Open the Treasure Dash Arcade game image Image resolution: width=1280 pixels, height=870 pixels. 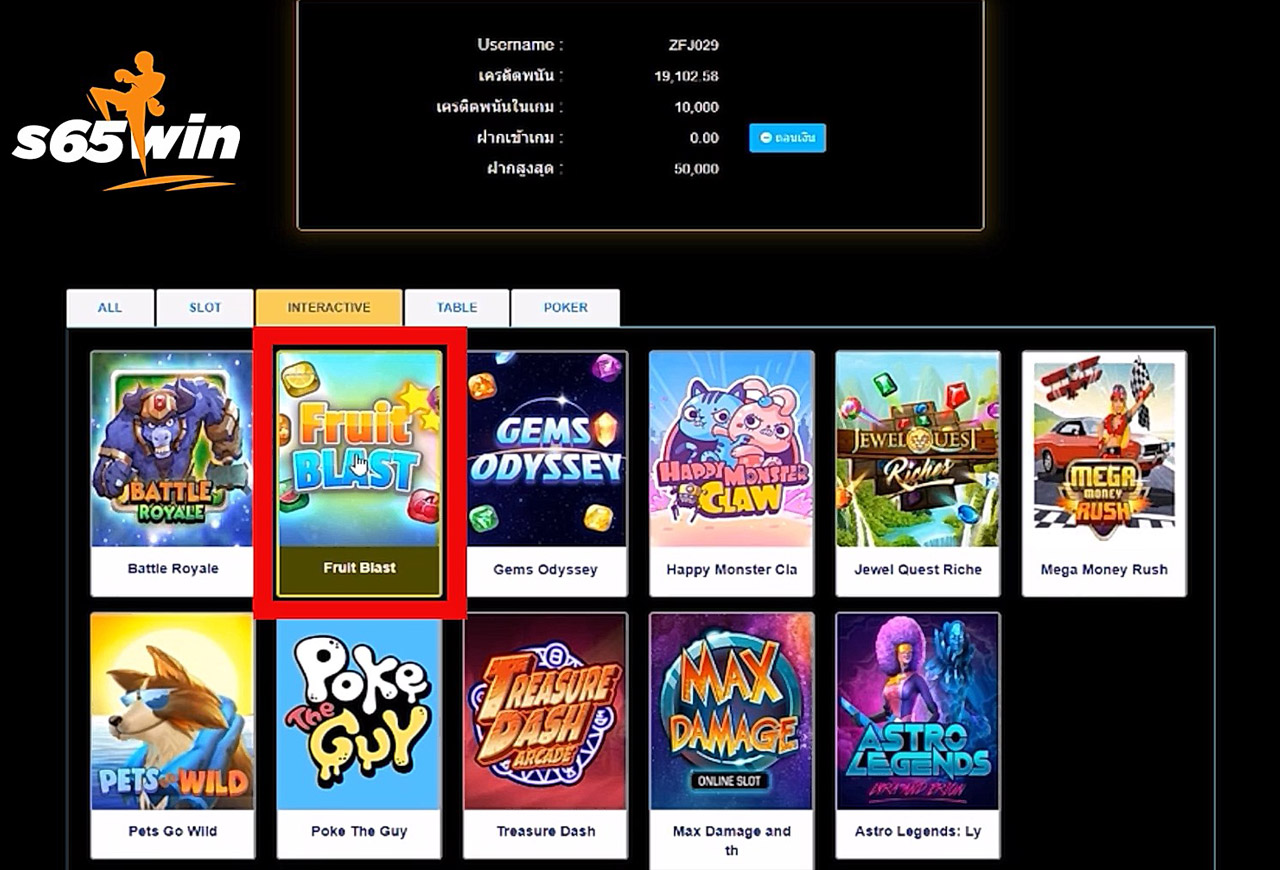[x=545, y=711]
